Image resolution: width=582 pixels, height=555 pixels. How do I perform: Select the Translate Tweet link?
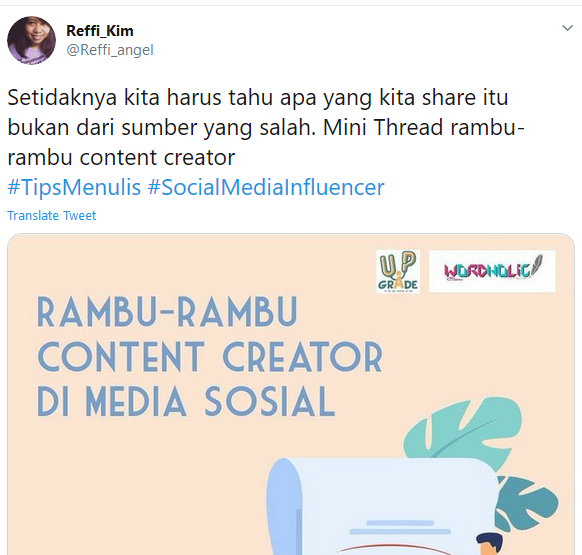coord(52,215)
